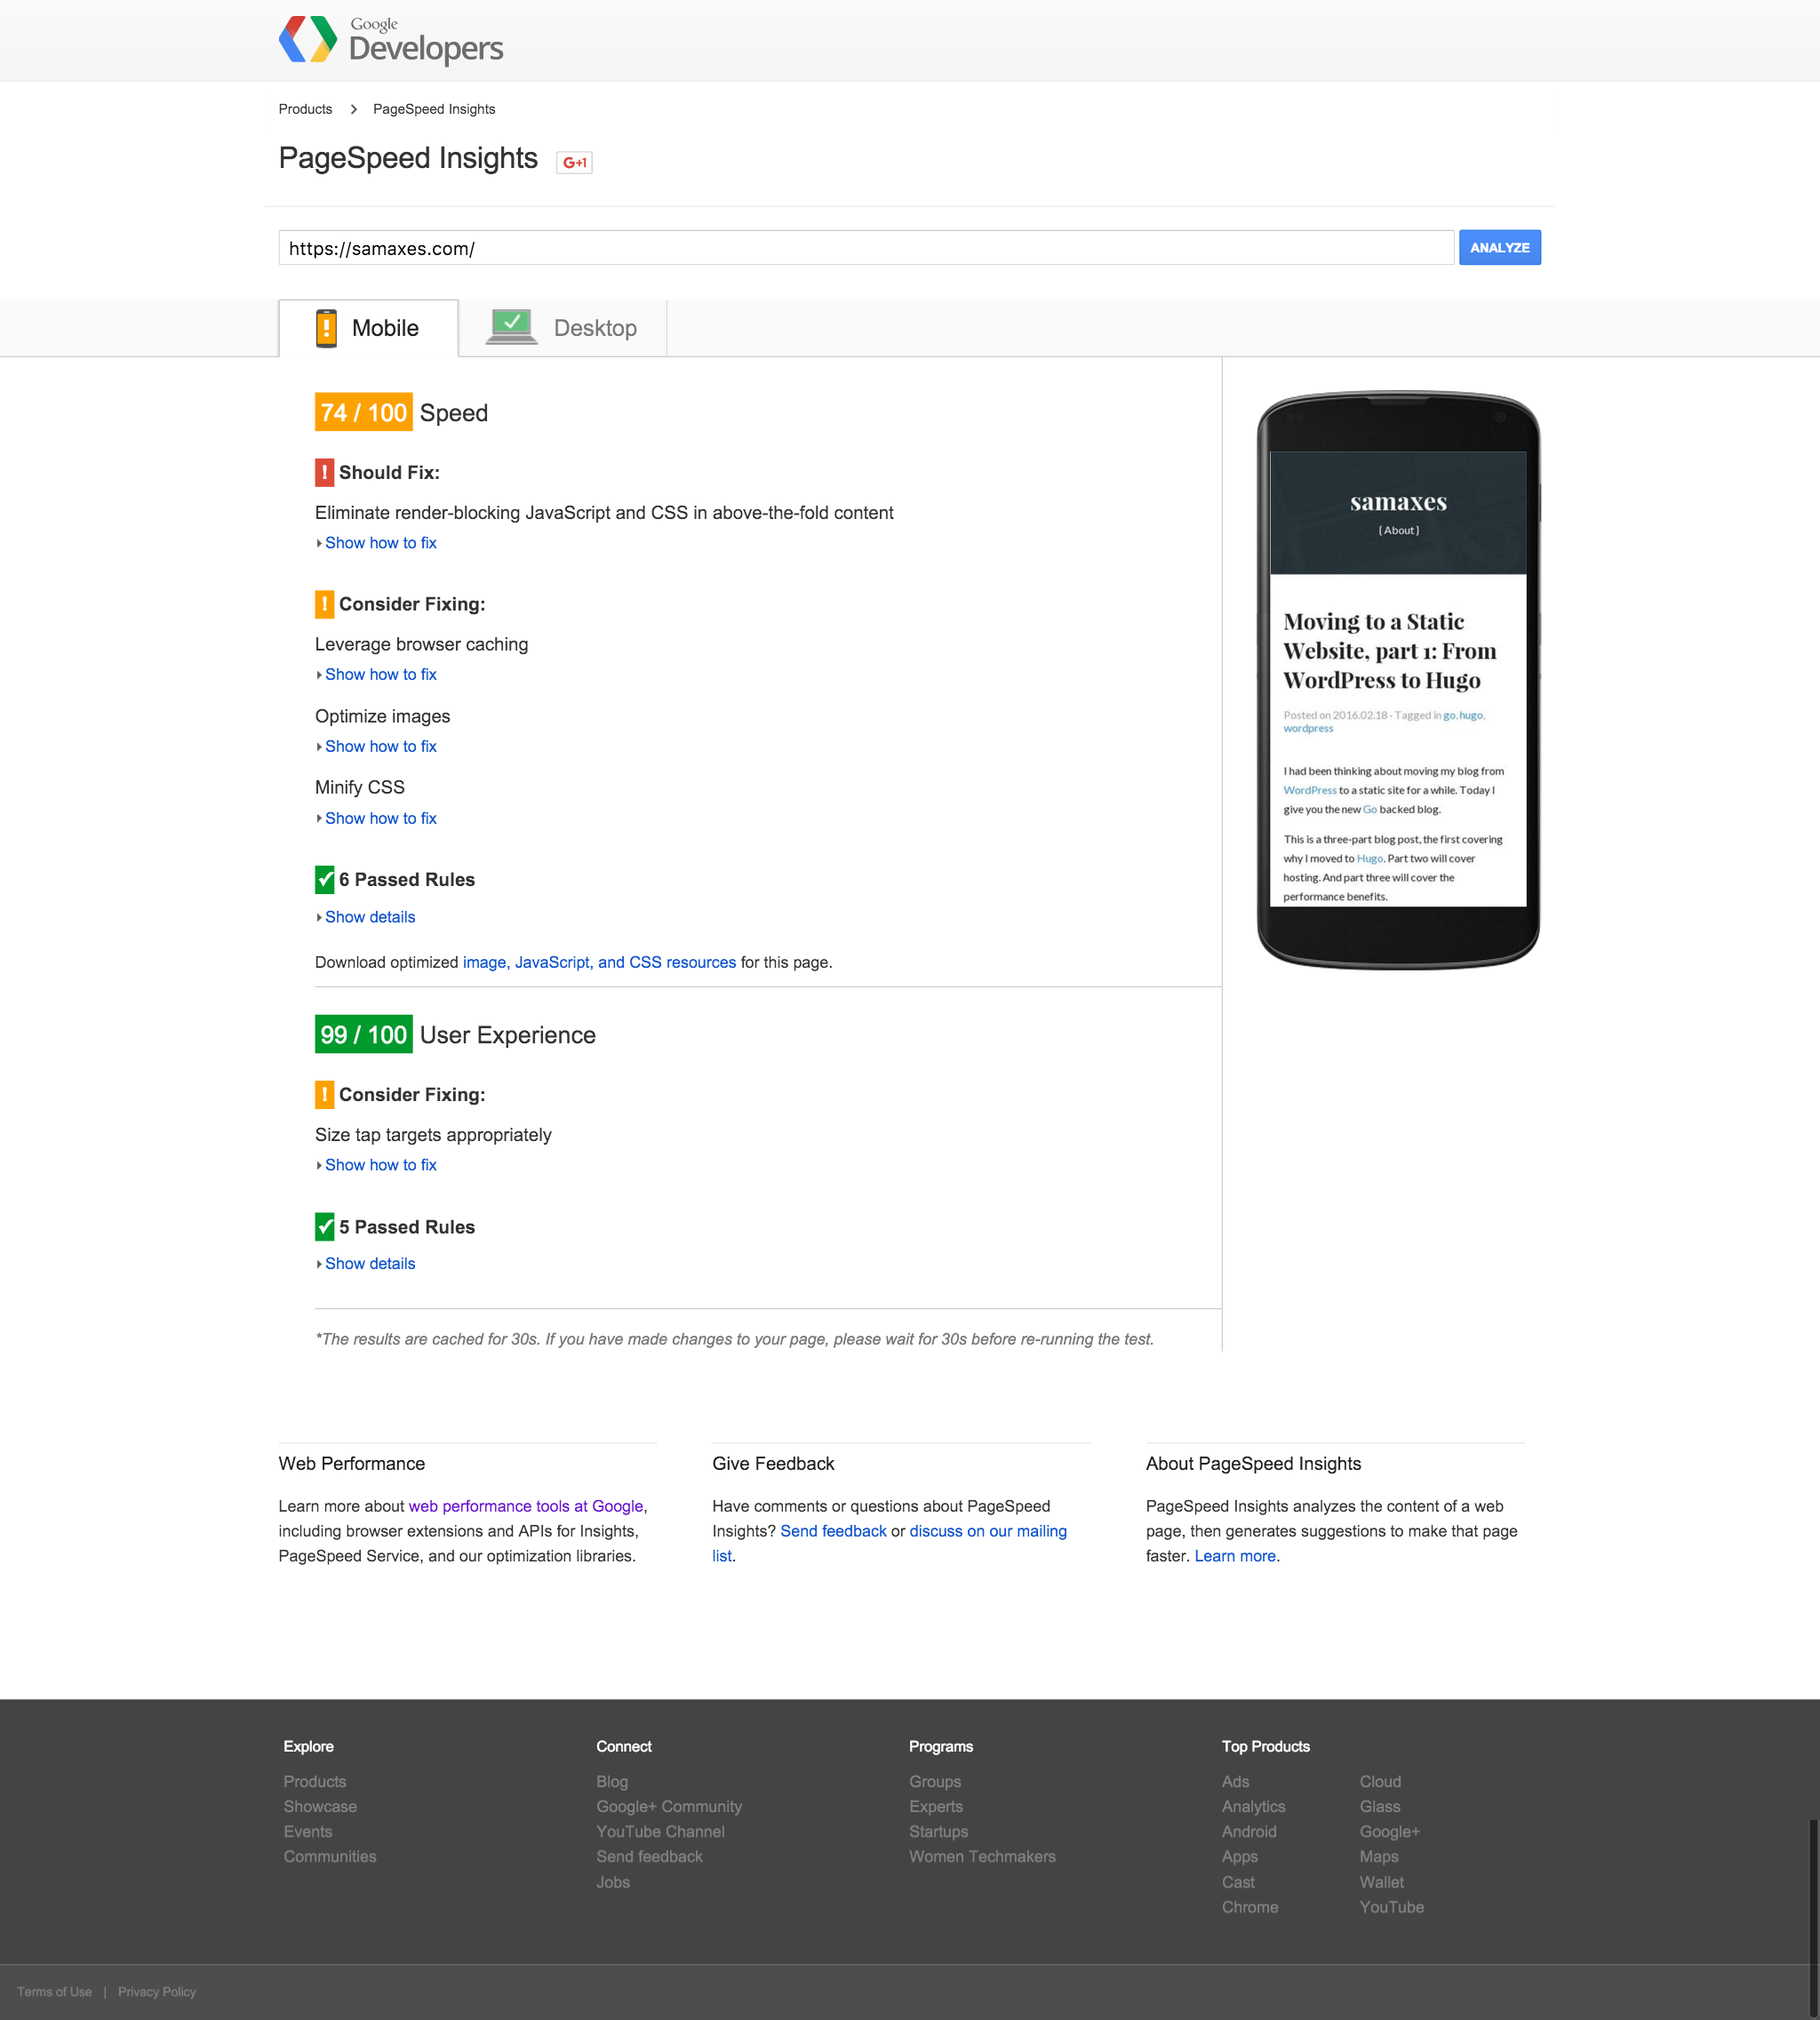Click the breadcrumb chevron after Products
This screenshot has width=1820, height=2020.
pos(353,109)
